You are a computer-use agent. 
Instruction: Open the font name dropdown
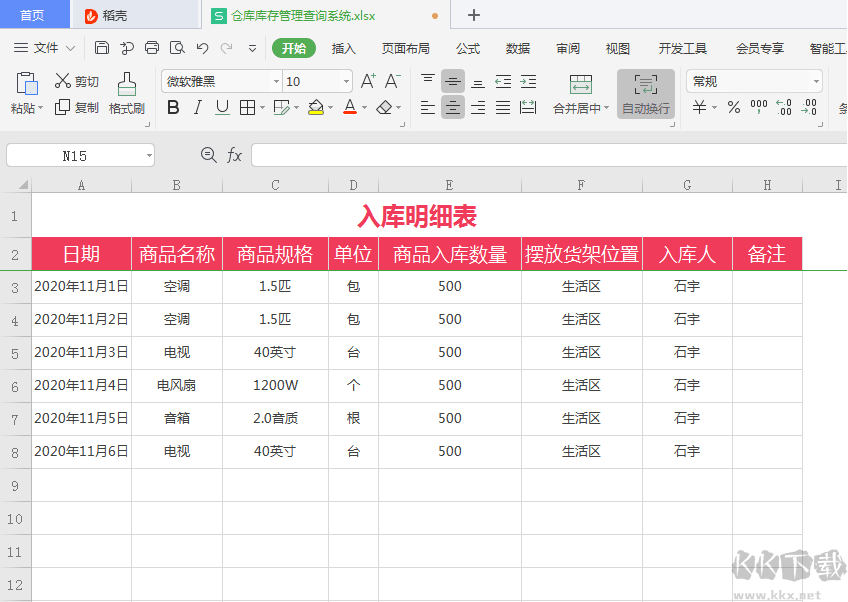[276, 81]
